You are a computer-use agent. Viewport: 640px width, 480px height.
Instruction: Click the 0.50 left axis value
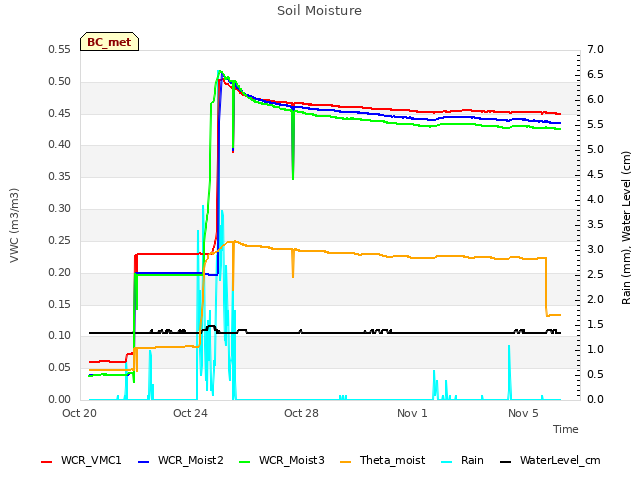(x=60, y=81)
